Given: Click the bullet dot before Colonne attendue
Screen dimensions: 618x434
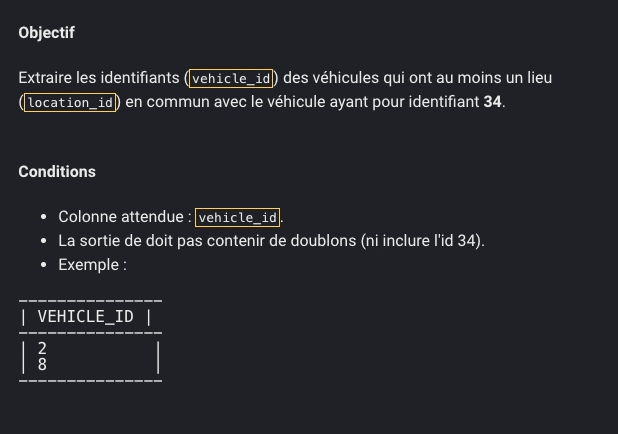Looking at the screenshot, I should [x=44, y=217].
